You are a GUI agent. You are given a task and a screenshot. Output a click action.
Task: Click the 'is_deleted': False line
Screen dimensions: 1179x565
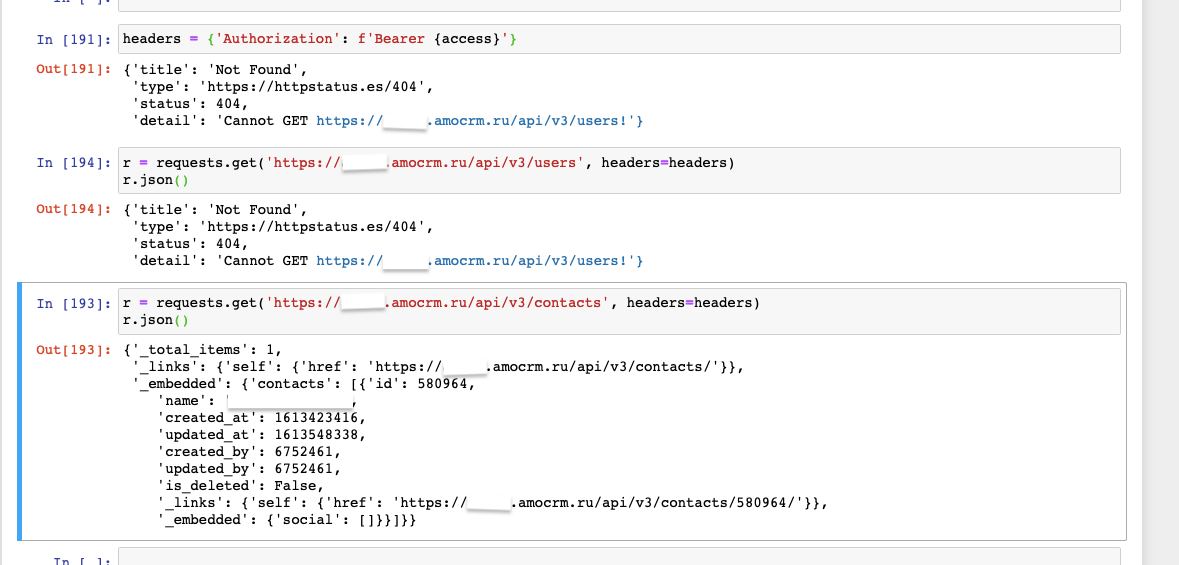(241, 486)
